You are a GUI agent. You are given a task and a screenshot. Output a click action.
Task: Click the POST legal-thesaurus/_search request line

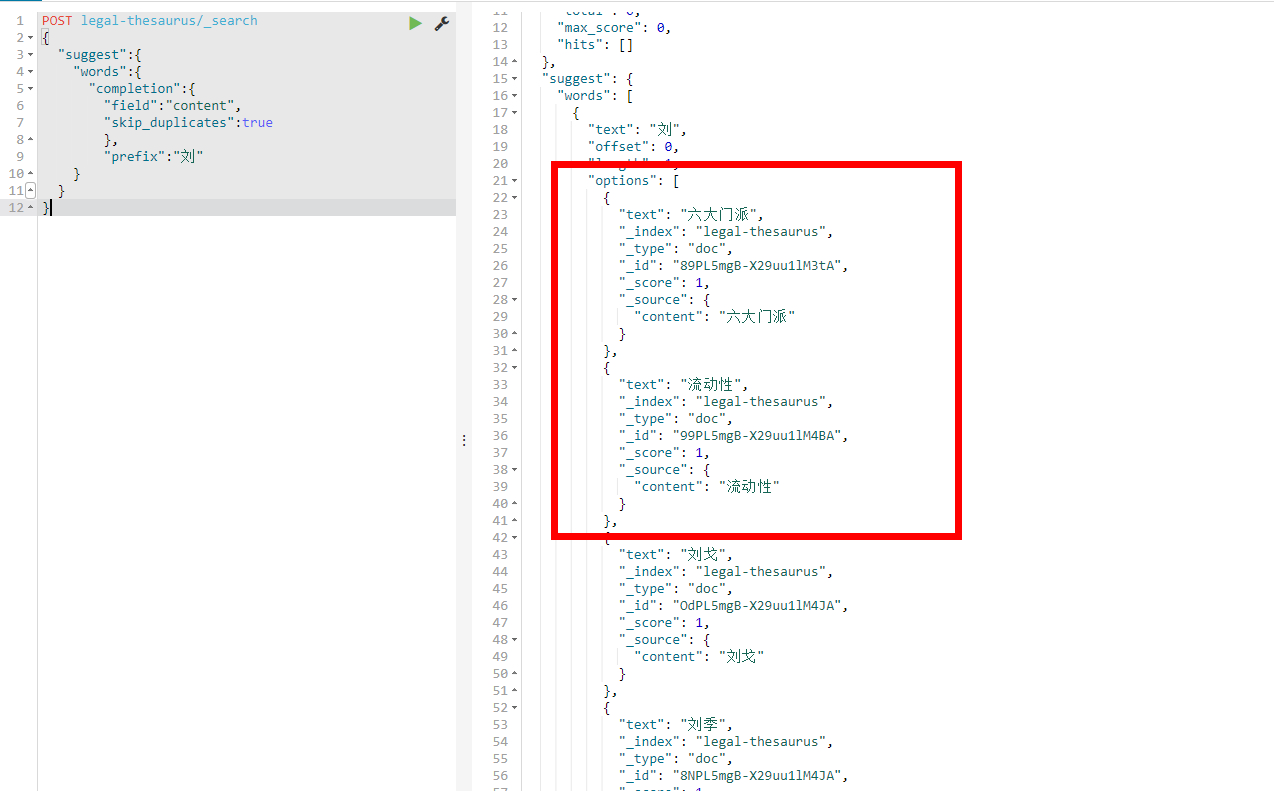pos(150,20)
